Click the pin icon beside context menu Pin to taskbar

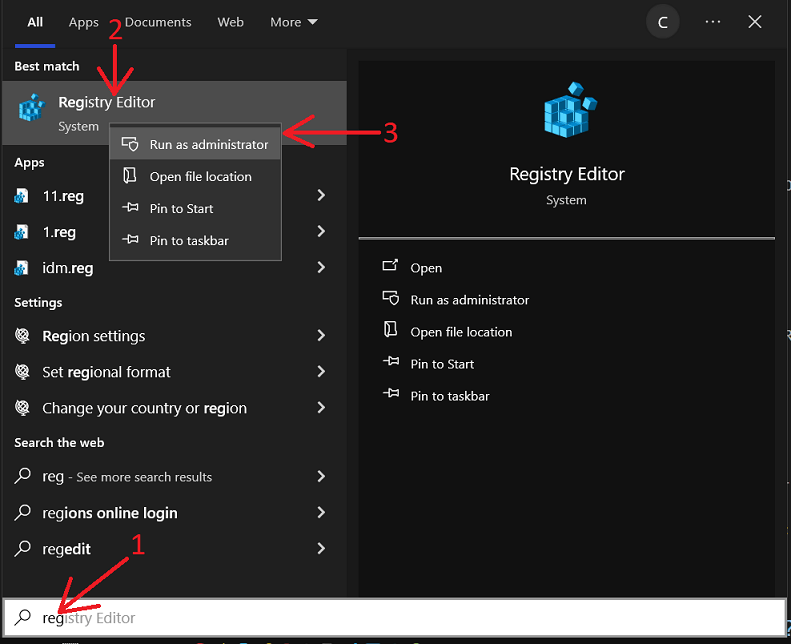(x=130, y=240)
